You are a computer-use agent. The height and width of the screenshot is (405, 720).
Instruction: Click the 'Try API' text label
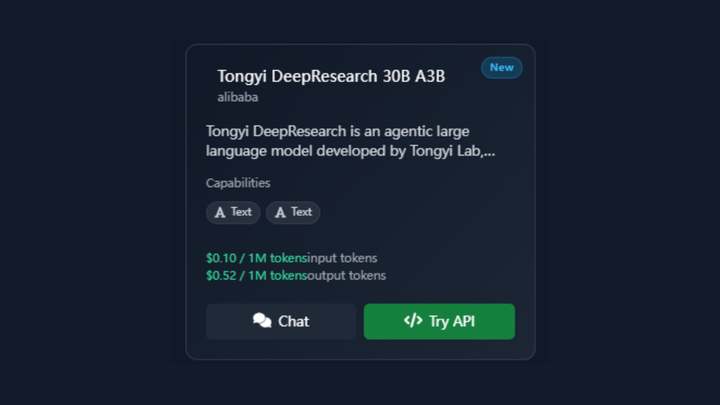tap(451, 321)
